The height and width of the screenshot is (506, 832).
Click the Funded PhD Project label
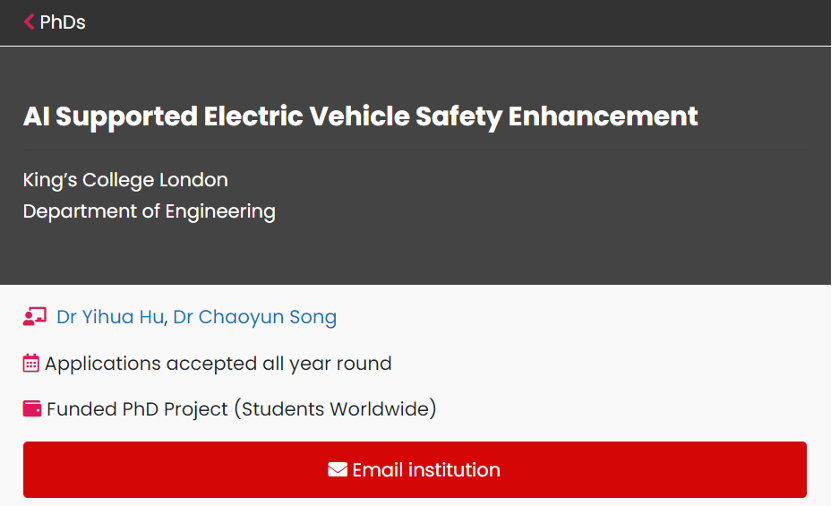(137, 409)
